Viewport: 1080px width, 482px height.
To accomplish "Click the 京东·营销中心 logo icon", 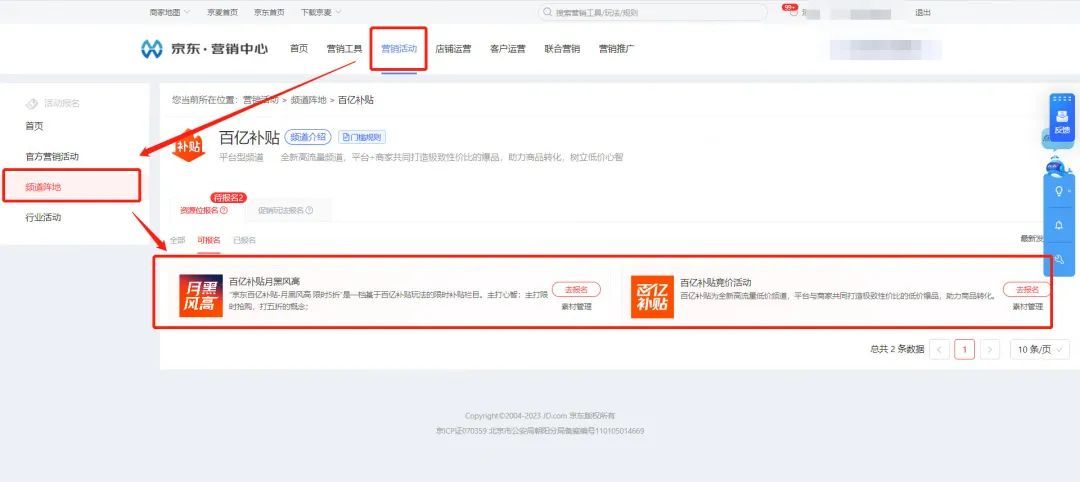I will coord(152,49).
